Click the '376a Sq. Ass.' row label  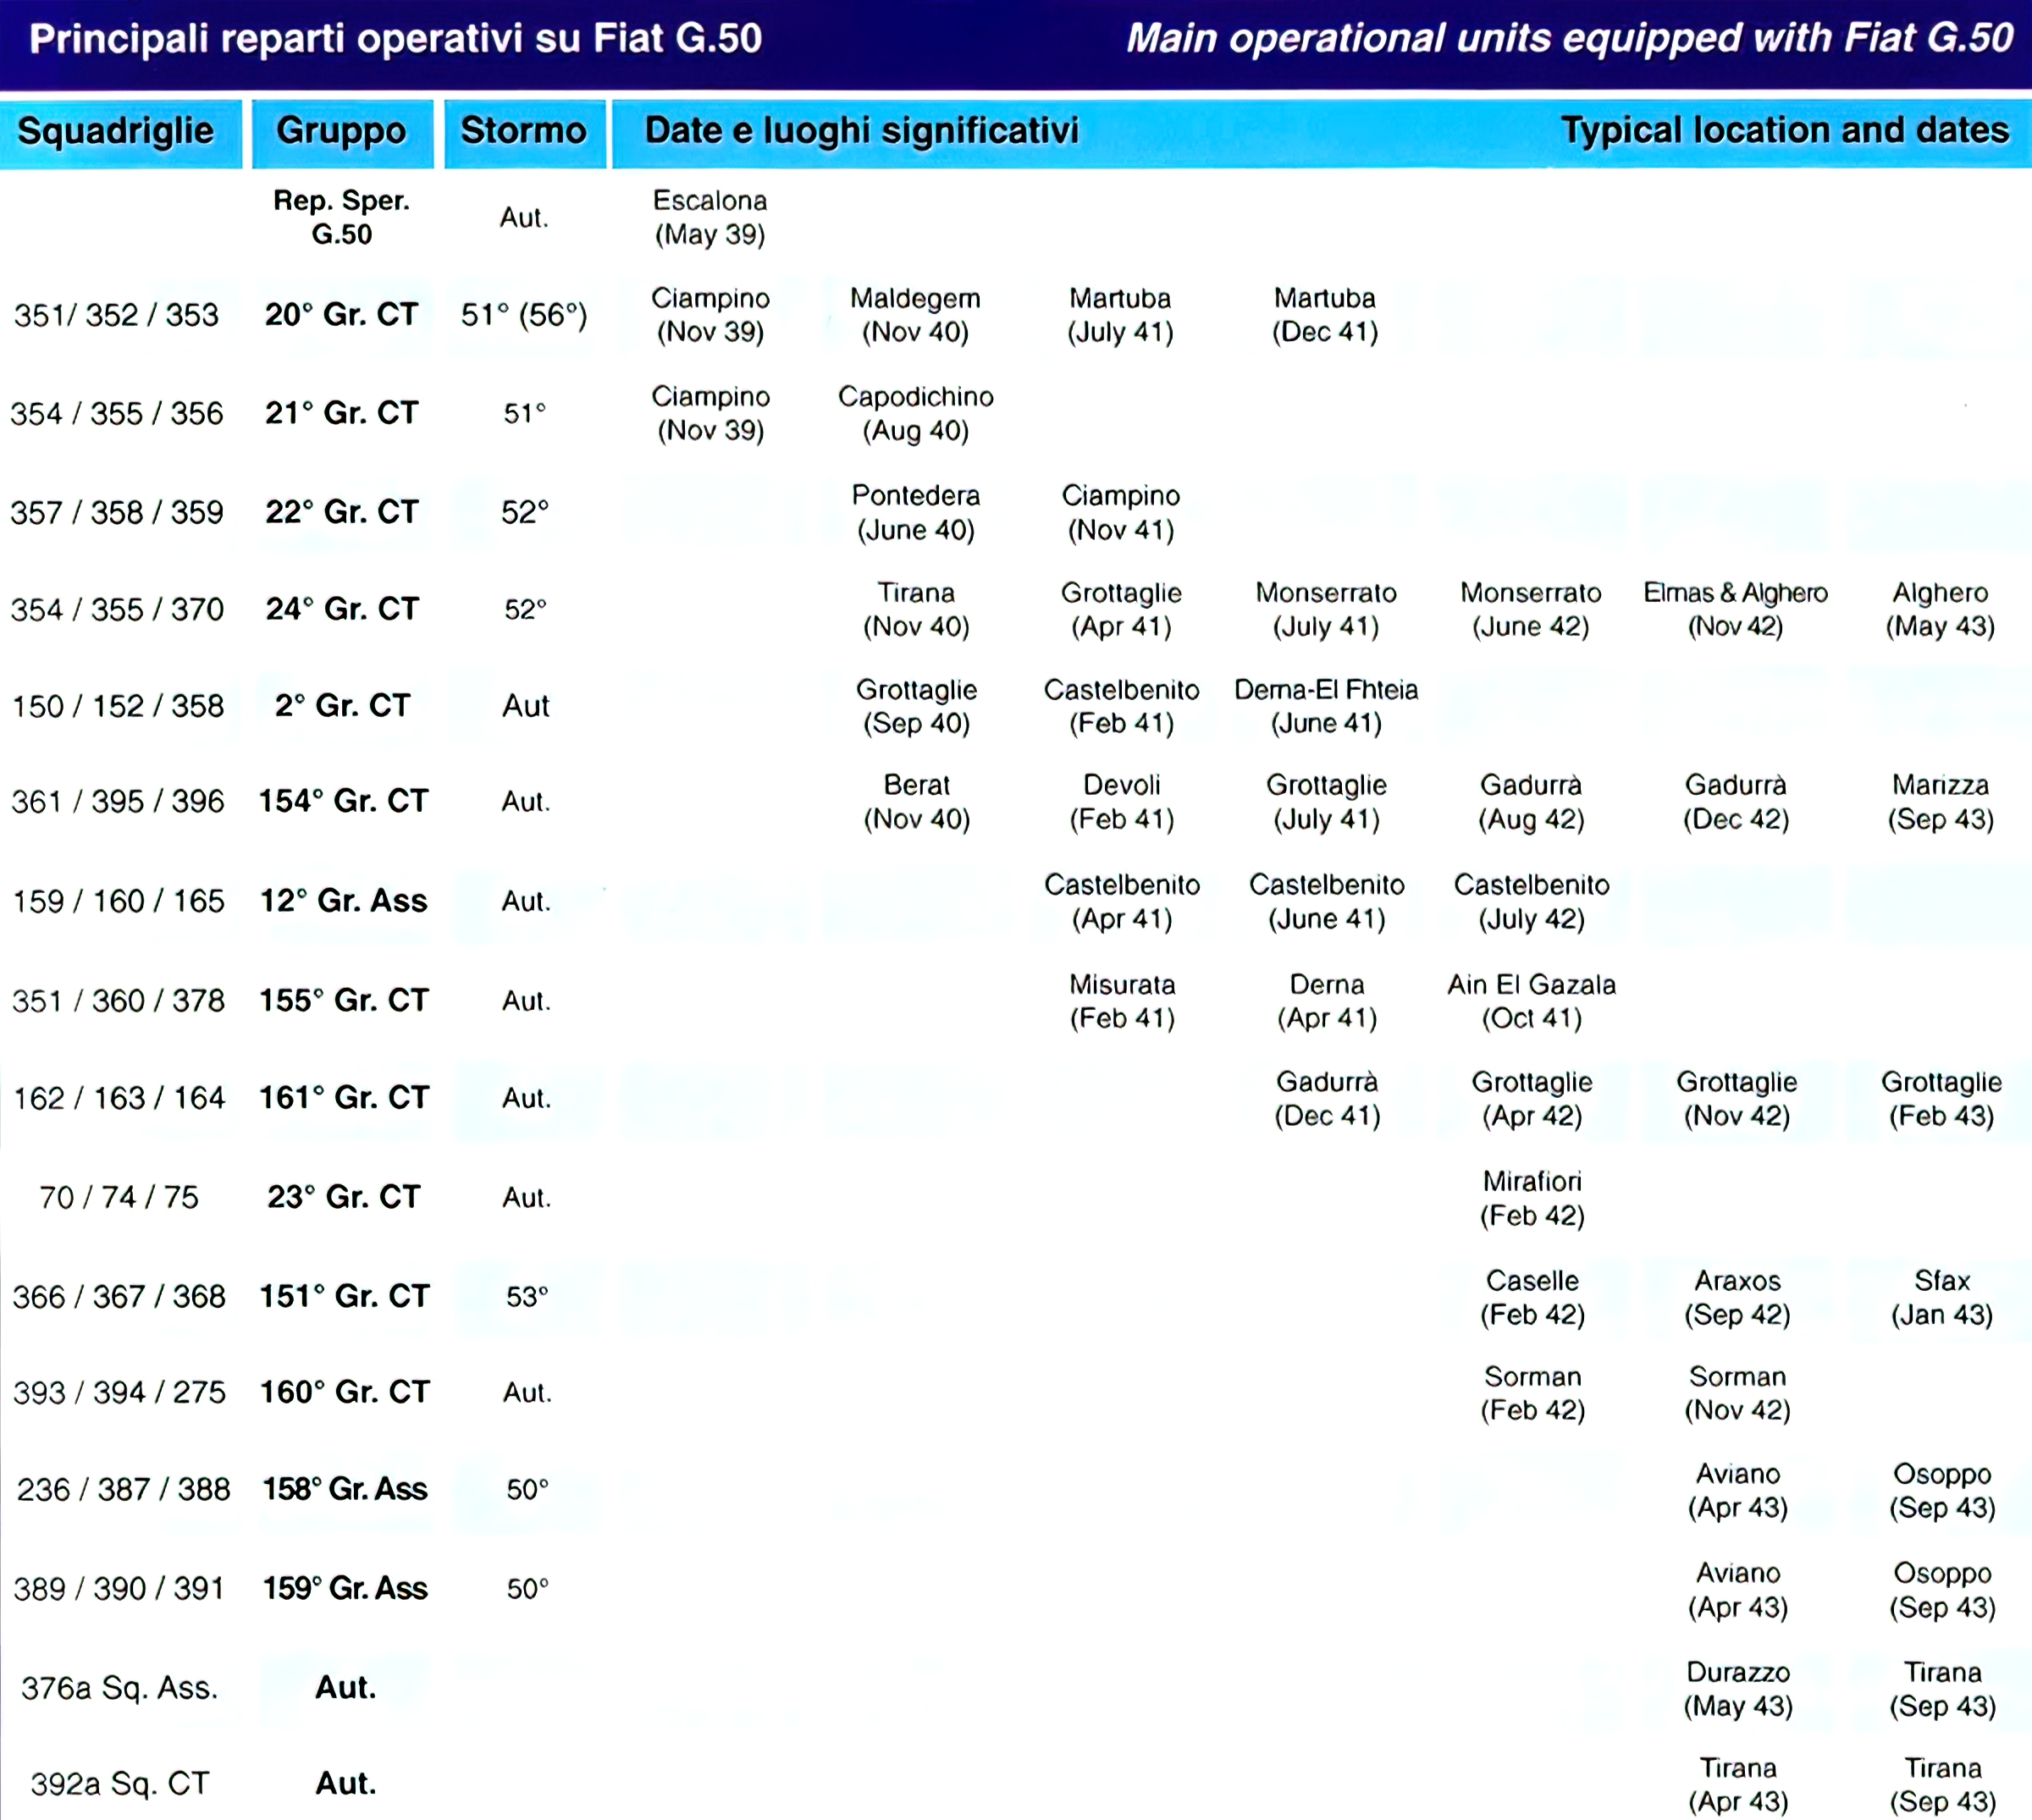pos(119,1688)
